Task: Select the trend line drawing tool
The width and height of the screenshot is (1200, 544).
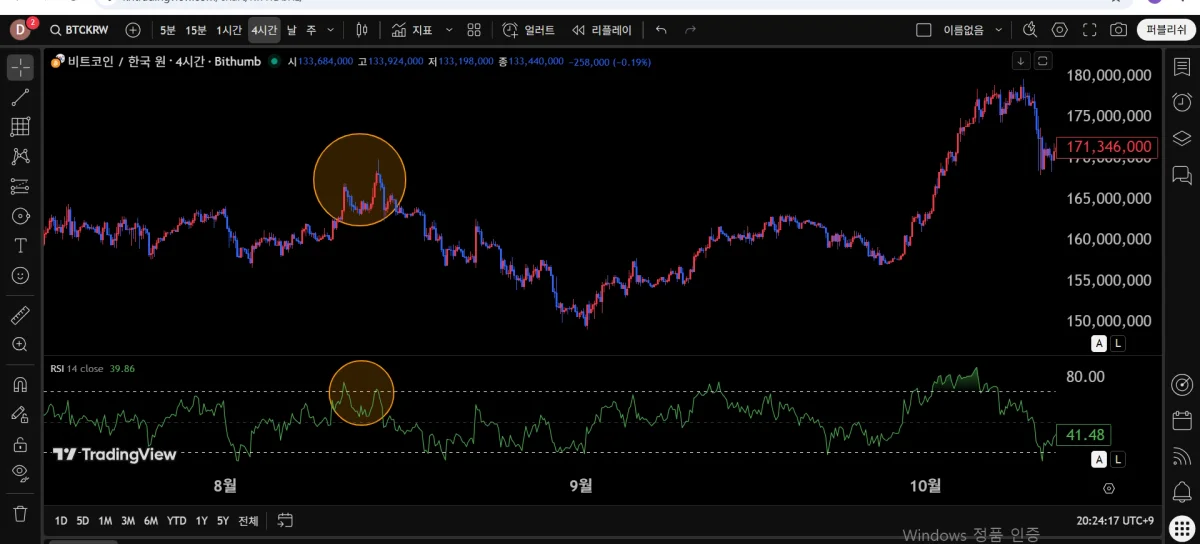Action: click(x=20, y=97)
